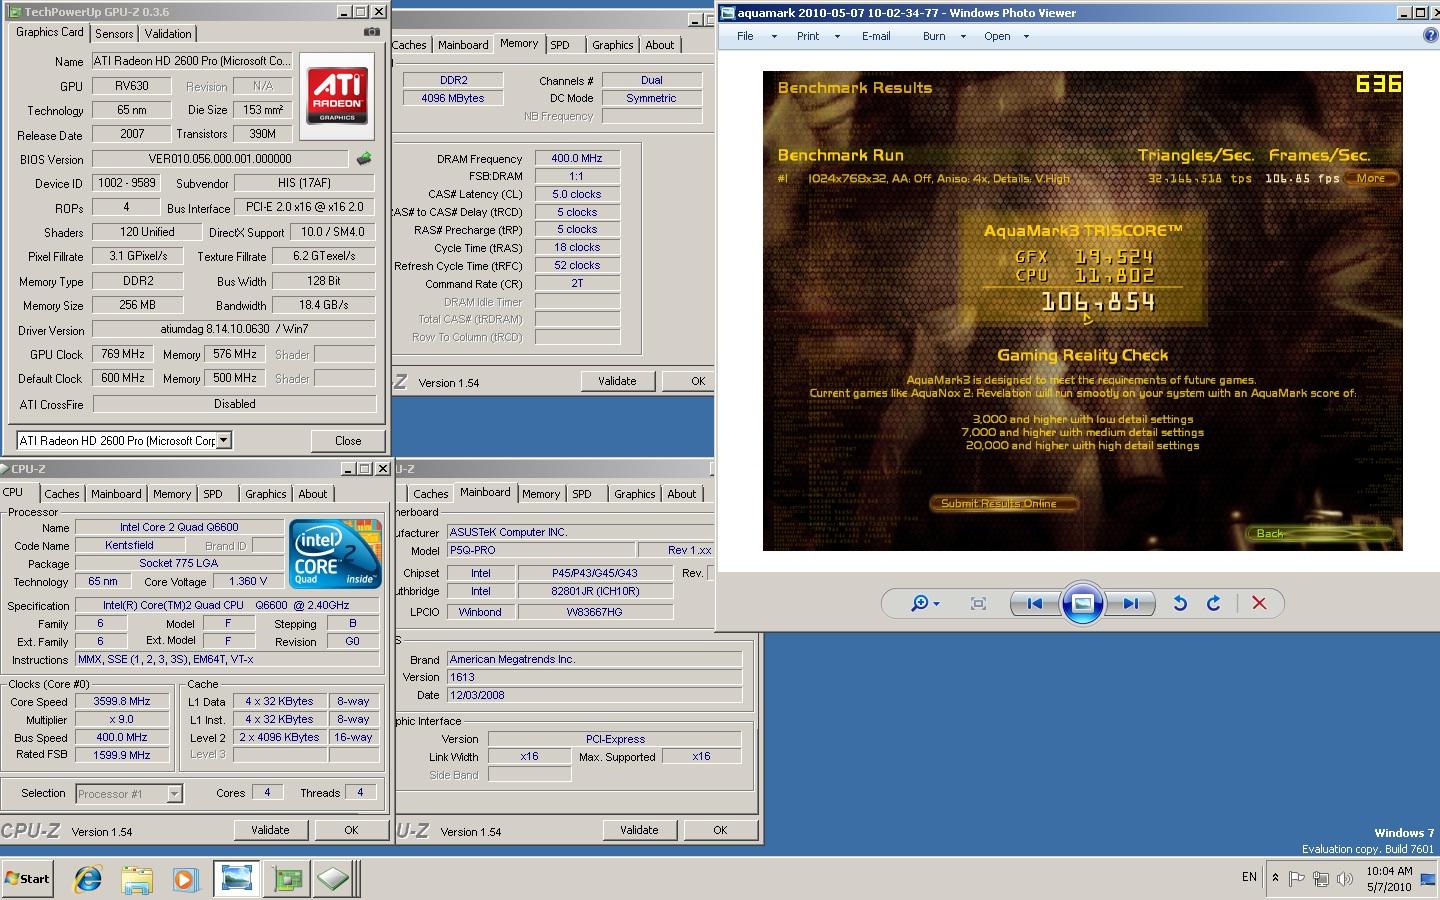
Task: Open EN language indicator
Action: coord(1249,877)
